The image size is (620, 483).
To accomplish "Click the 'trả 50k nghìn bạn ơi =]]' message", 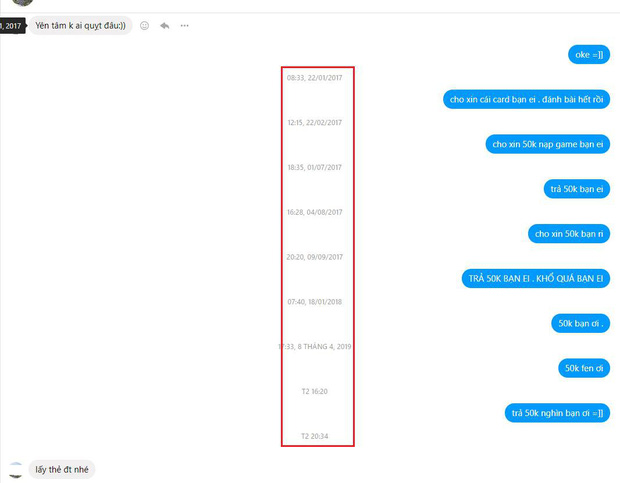I will [557, 412].
